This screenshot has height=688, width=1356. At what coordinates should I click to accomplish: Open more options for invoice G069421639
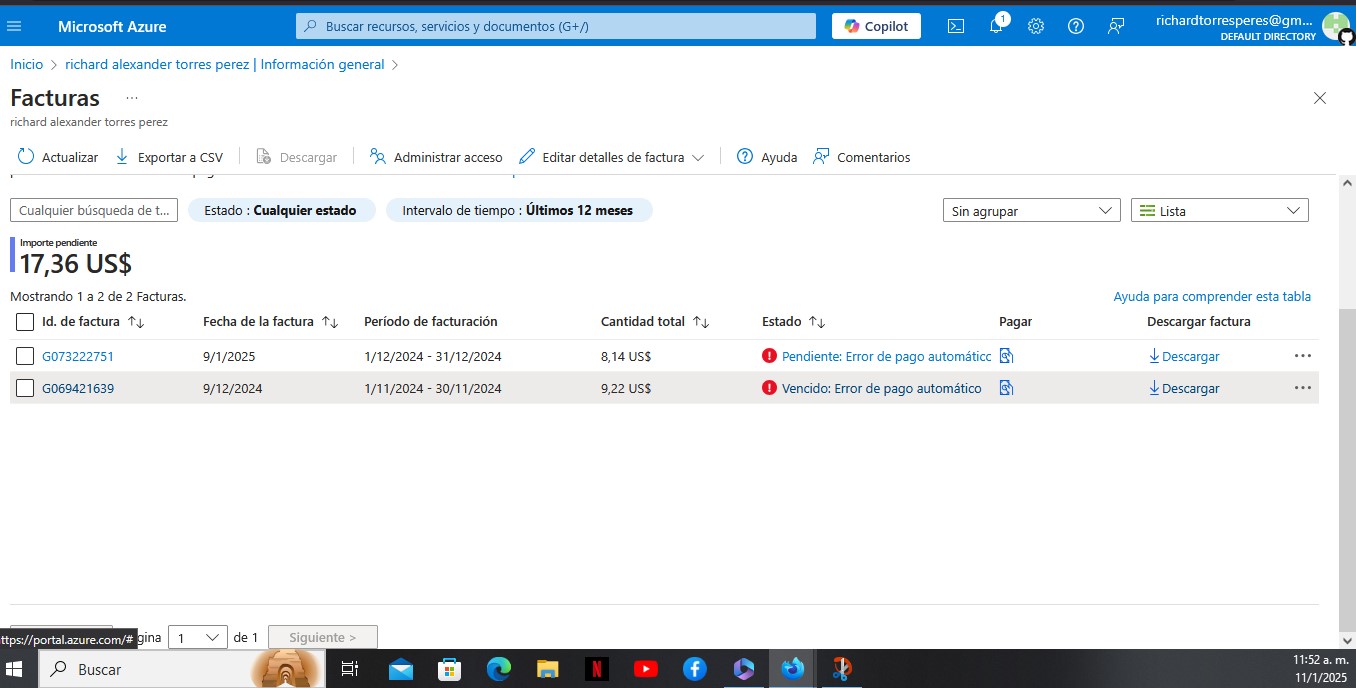(x=1302, y=388)
